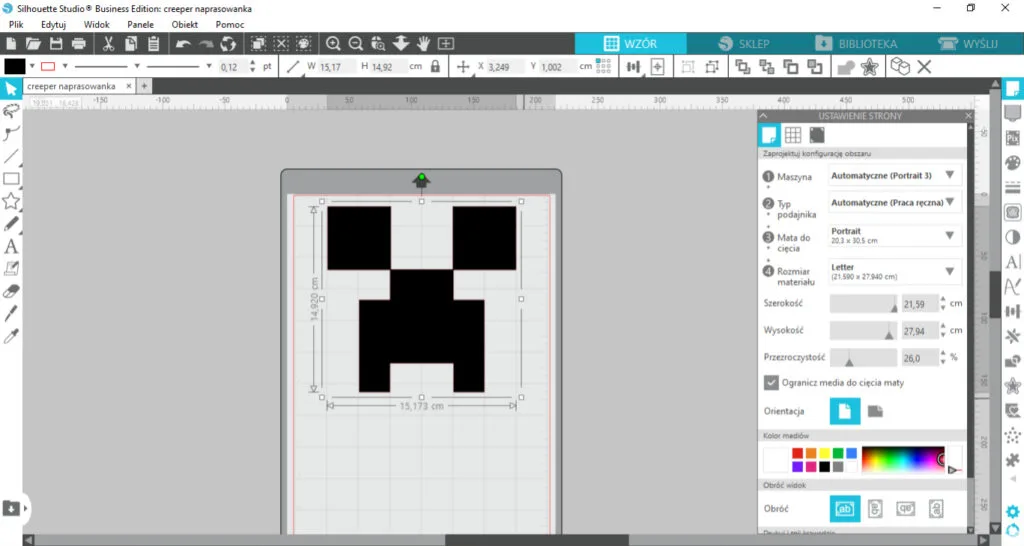Open the BIBLIOTEKA tab
The width and height of the screenshot is (1024, 546).
[x=856, y=44]
